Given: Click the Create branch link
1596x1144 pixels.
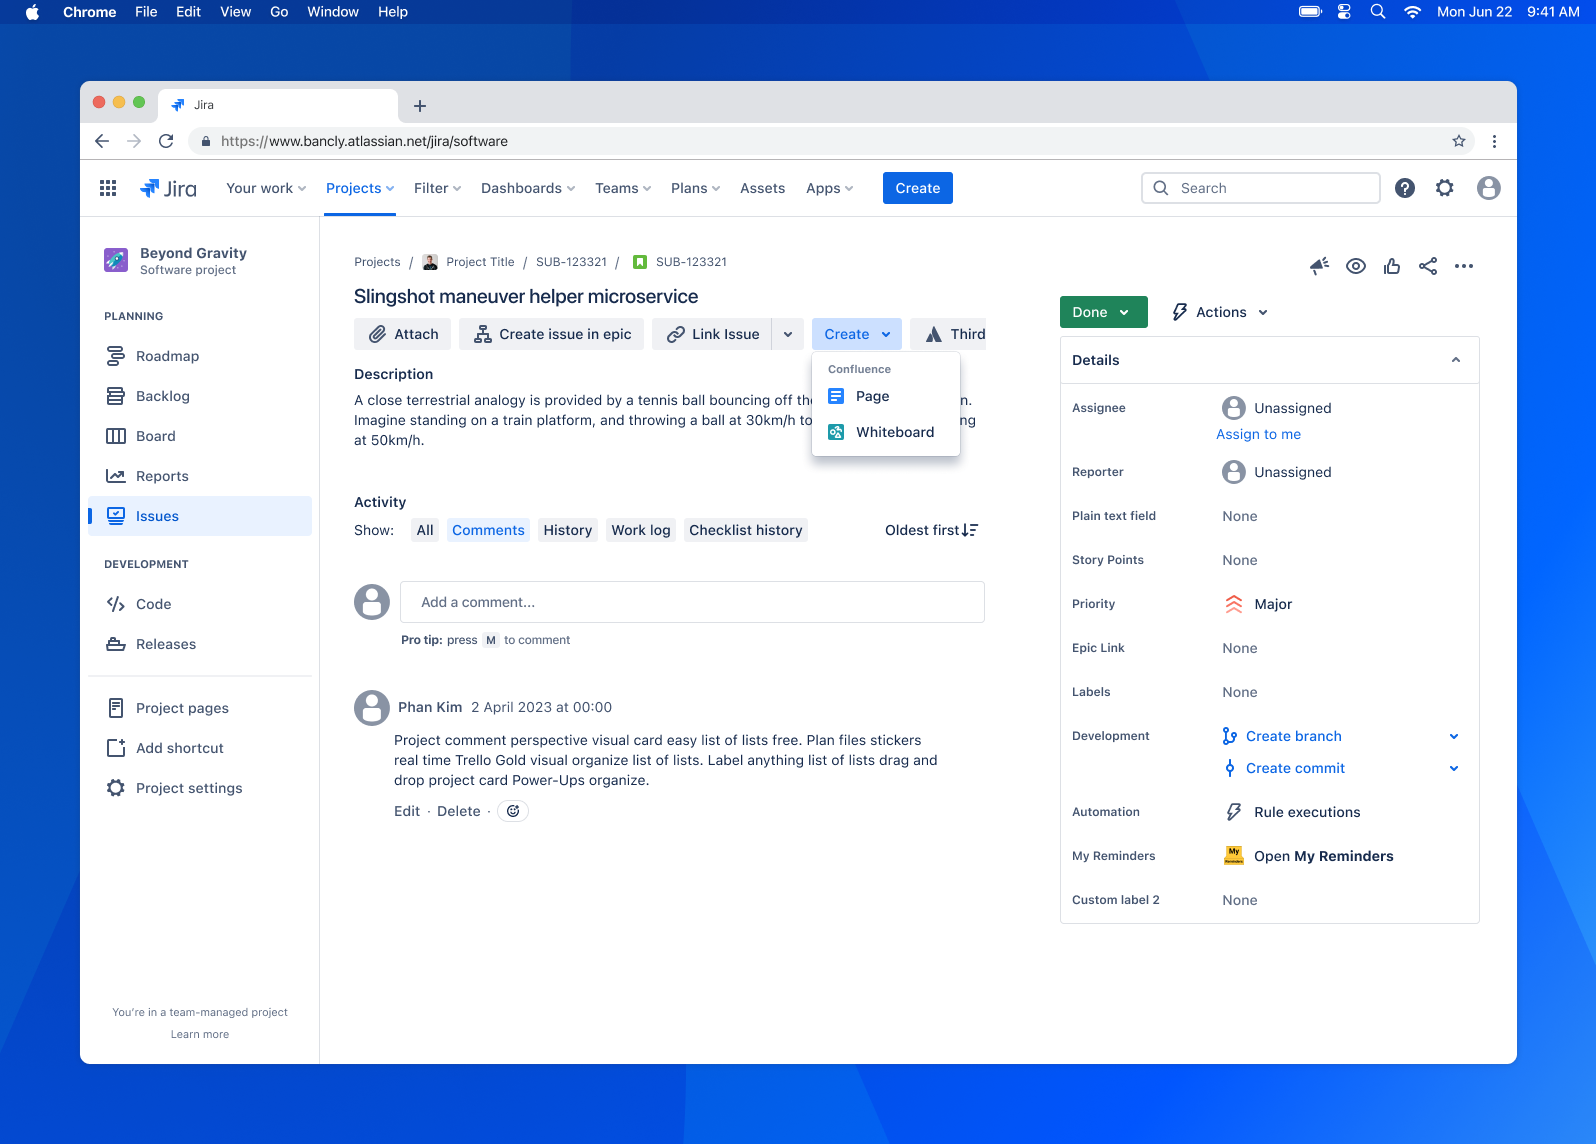Looking at the screenshot, I should point(1294,736).
